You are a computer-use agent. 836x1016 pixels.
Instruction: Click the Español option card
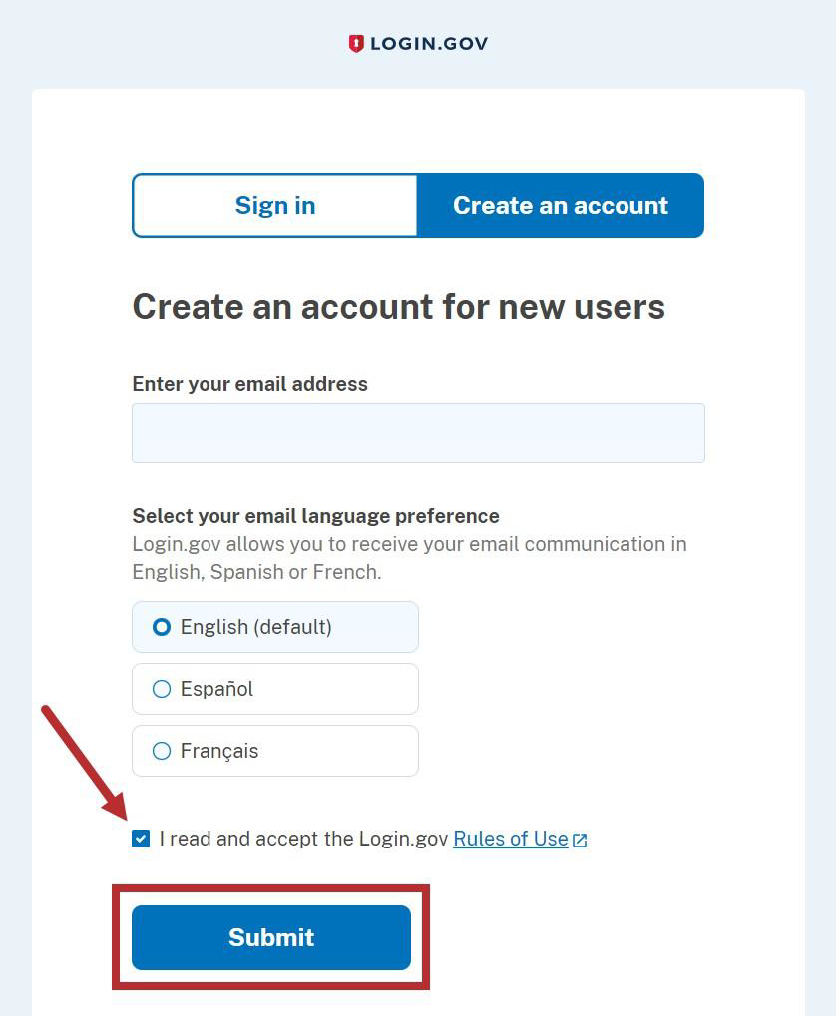pyautogui.click(x=275, y=689)
